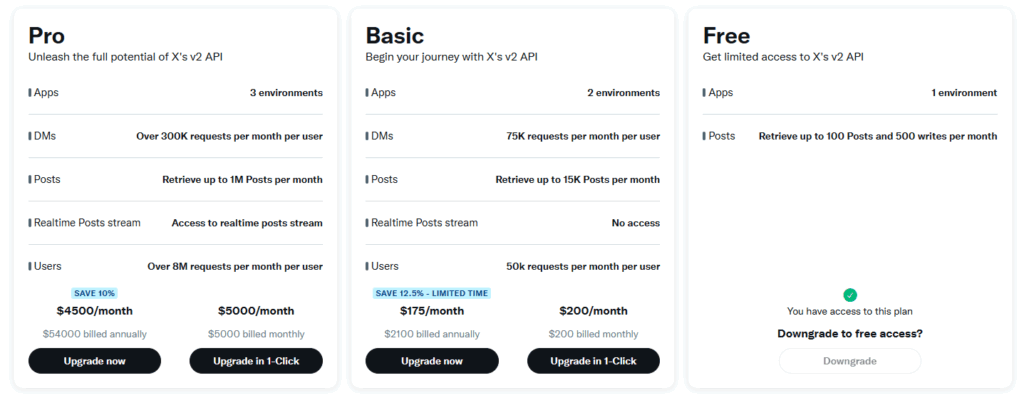Click the DMs row label in Basic
The image size is (1024, 400).
point(381,136)
